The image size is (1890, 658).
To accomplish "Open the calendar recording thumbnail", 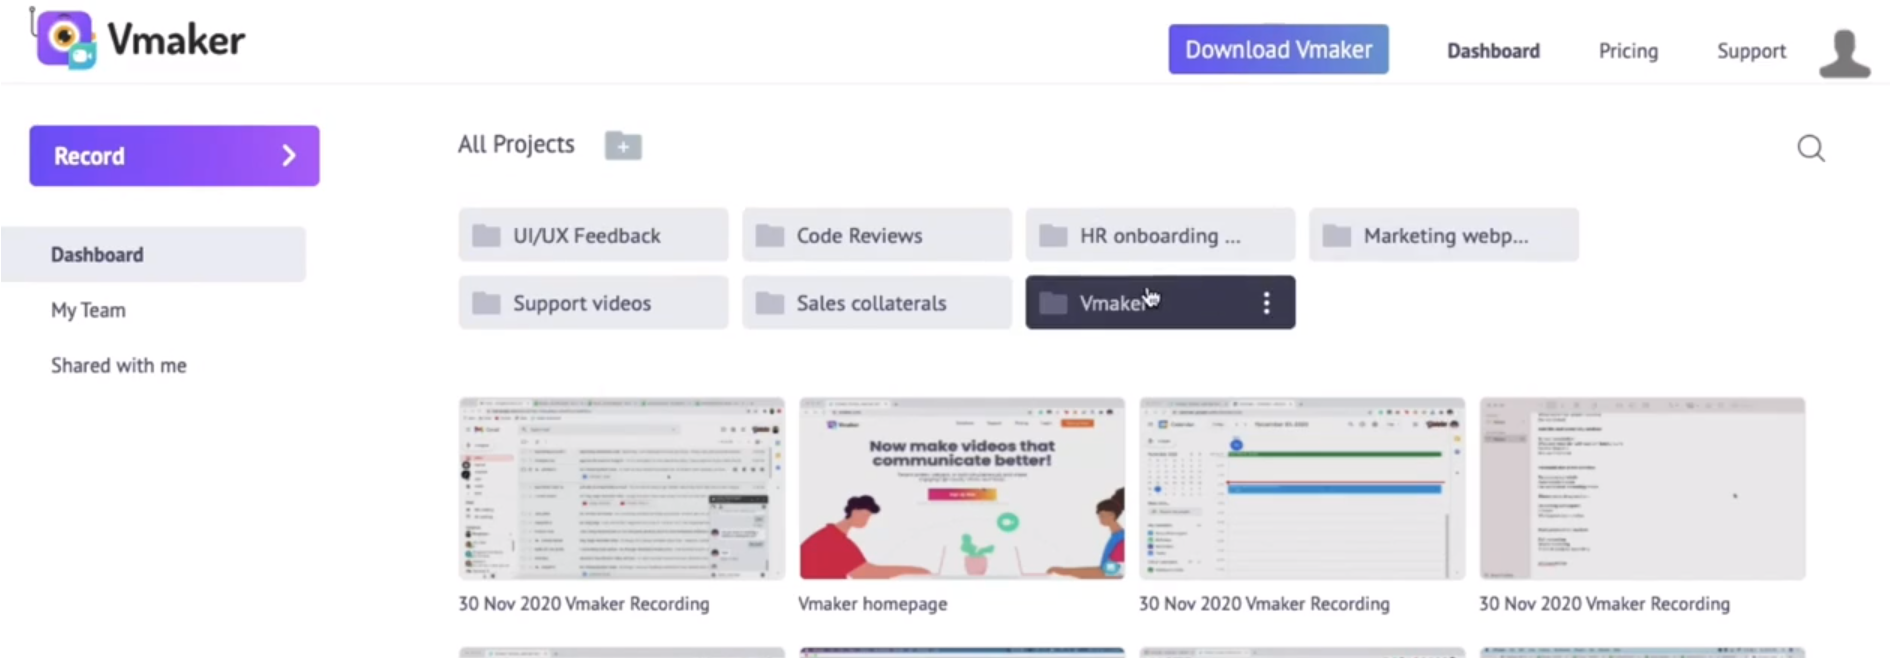I will click(1302, 488).
